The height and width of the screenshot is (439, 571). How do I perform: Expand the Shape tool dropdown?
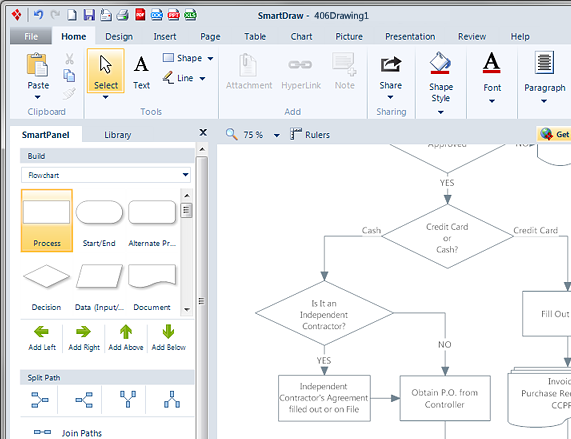click(x=210, y=58)
